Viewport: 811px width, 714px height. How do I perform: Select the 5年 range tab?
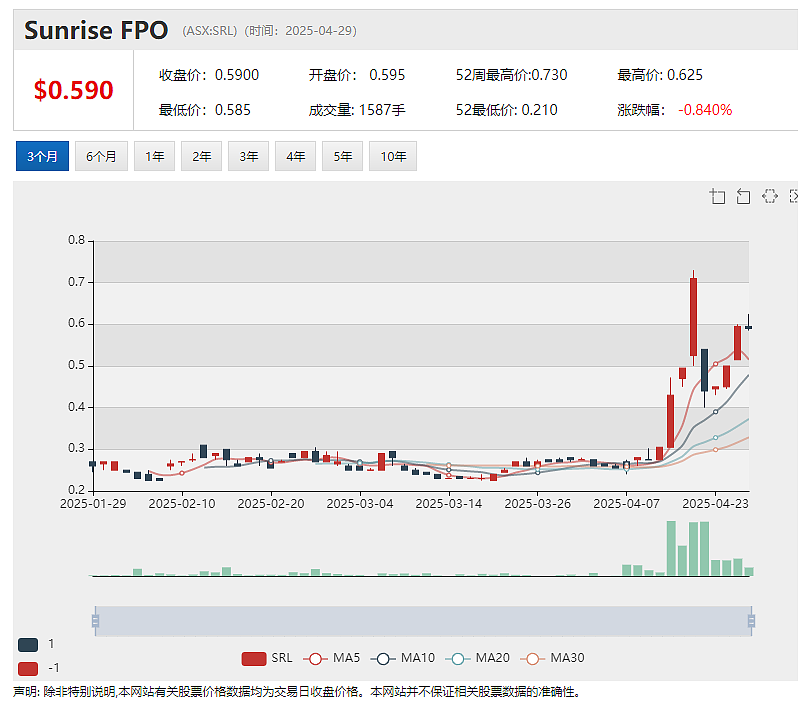(x=342, y=156)
